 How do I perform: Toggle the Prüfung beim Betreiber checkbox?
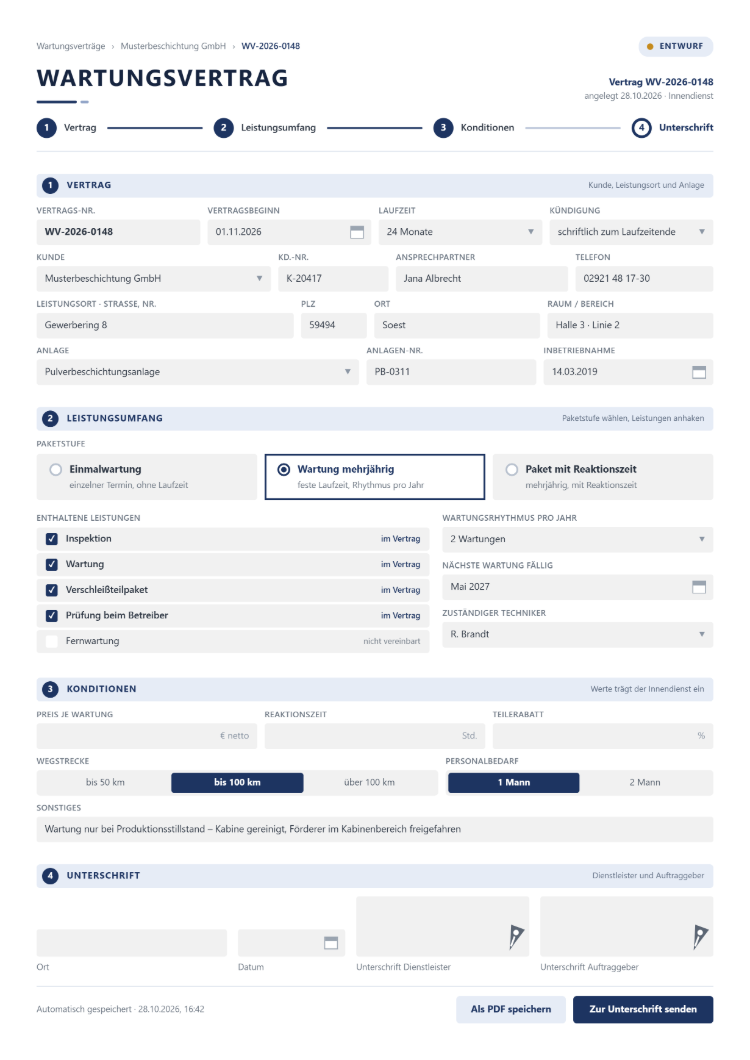point(51,616)
